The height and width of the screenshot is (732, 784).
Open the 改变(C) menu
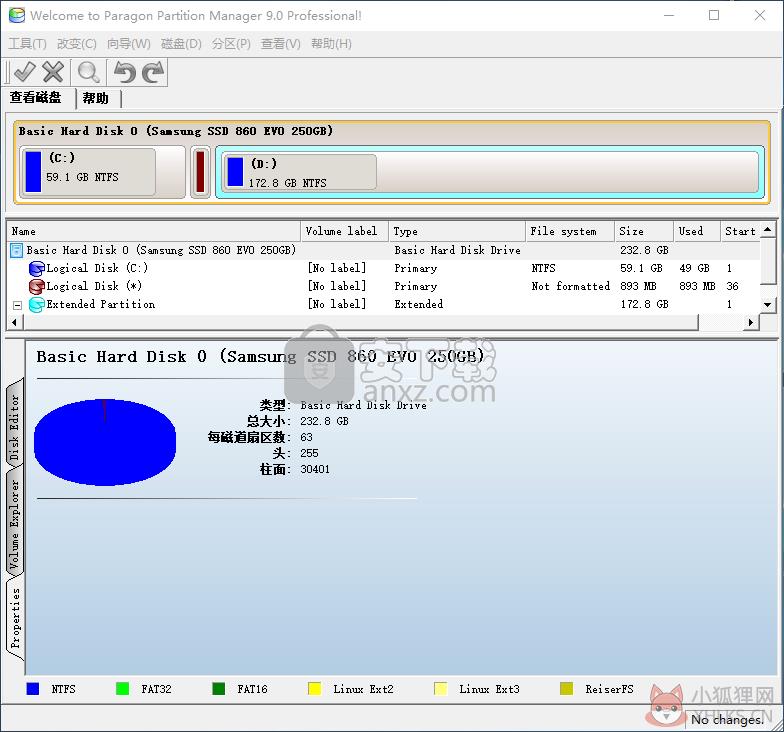(x=76, y=44)
